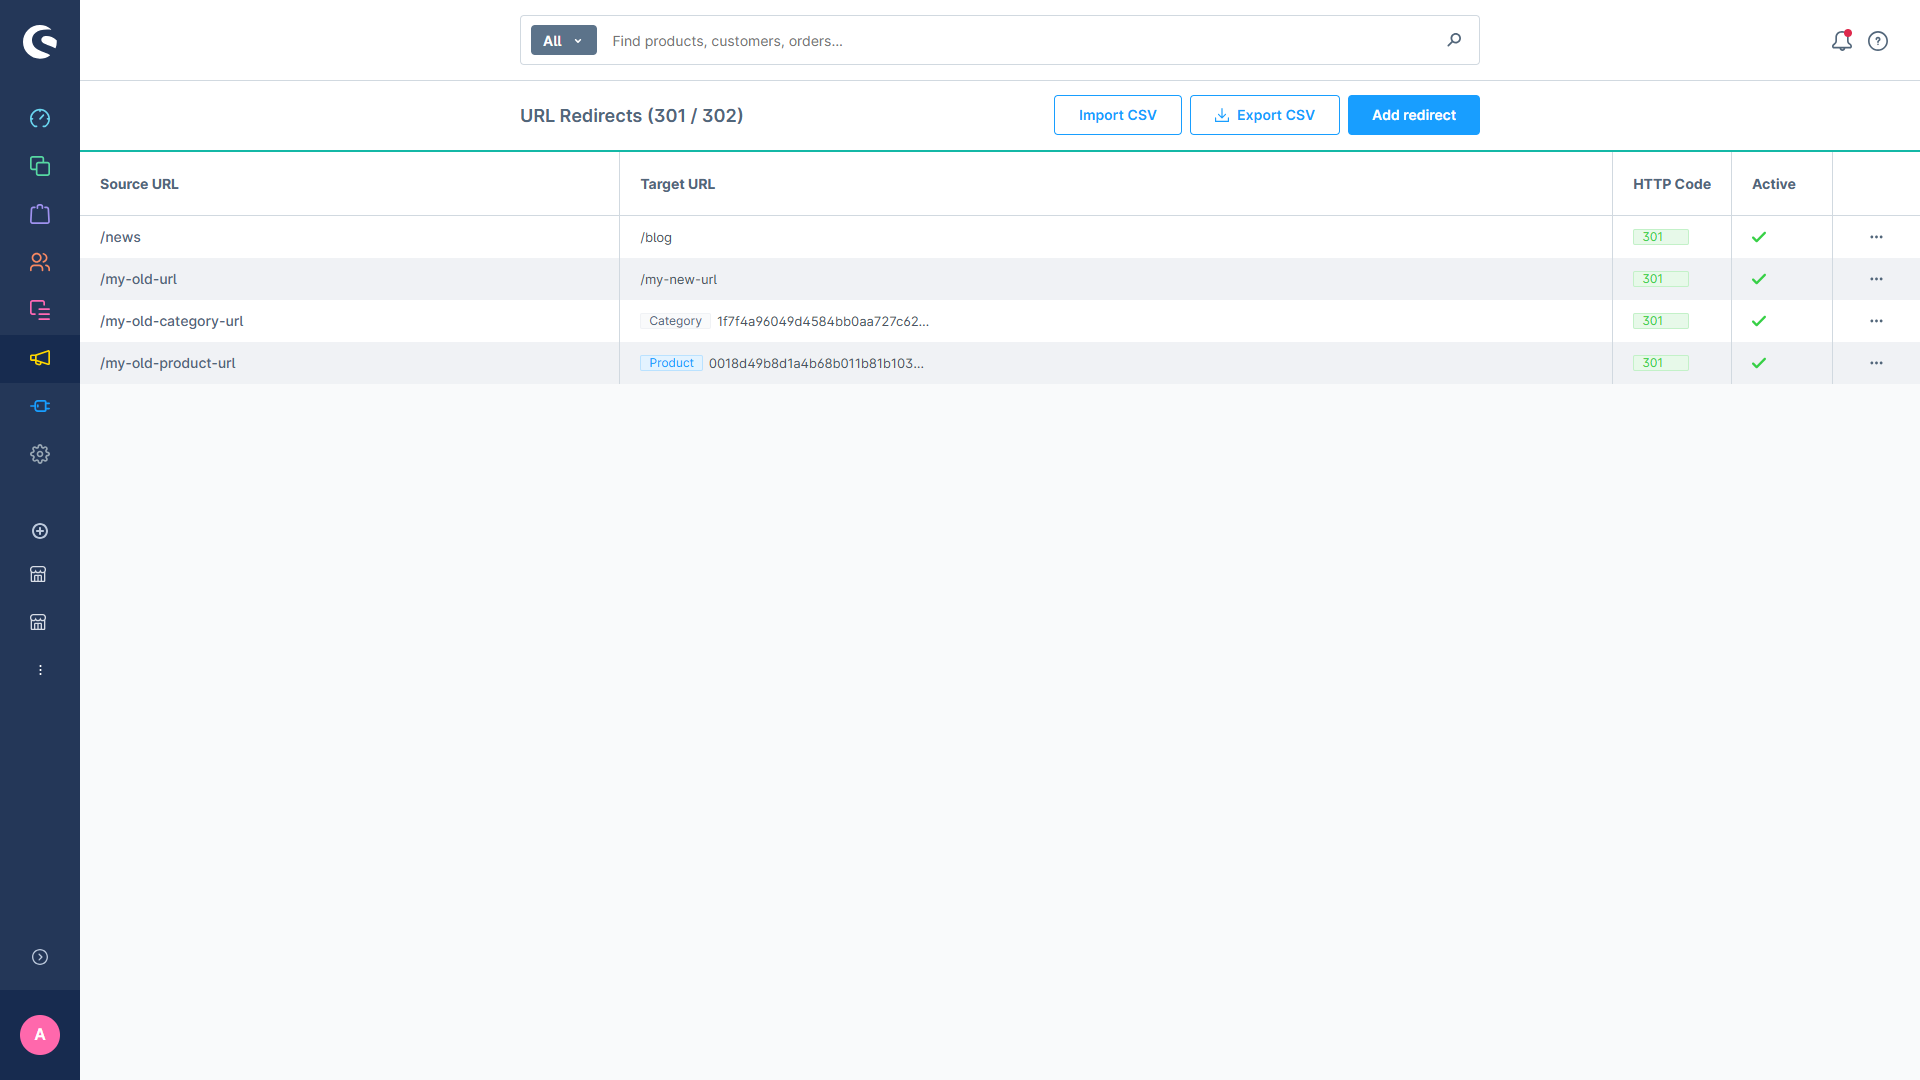Open the Customers section in sidebar

click(40, 262)
